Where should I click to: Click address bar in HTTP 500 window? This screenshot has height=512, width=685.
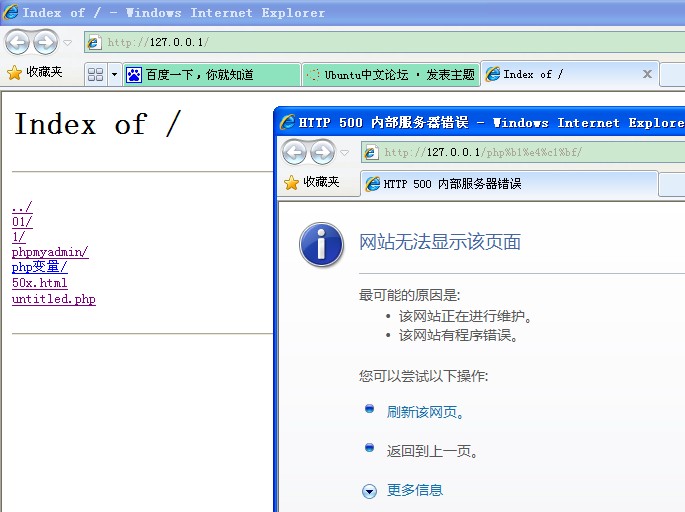pyautogui.click(x=523, y=152)
